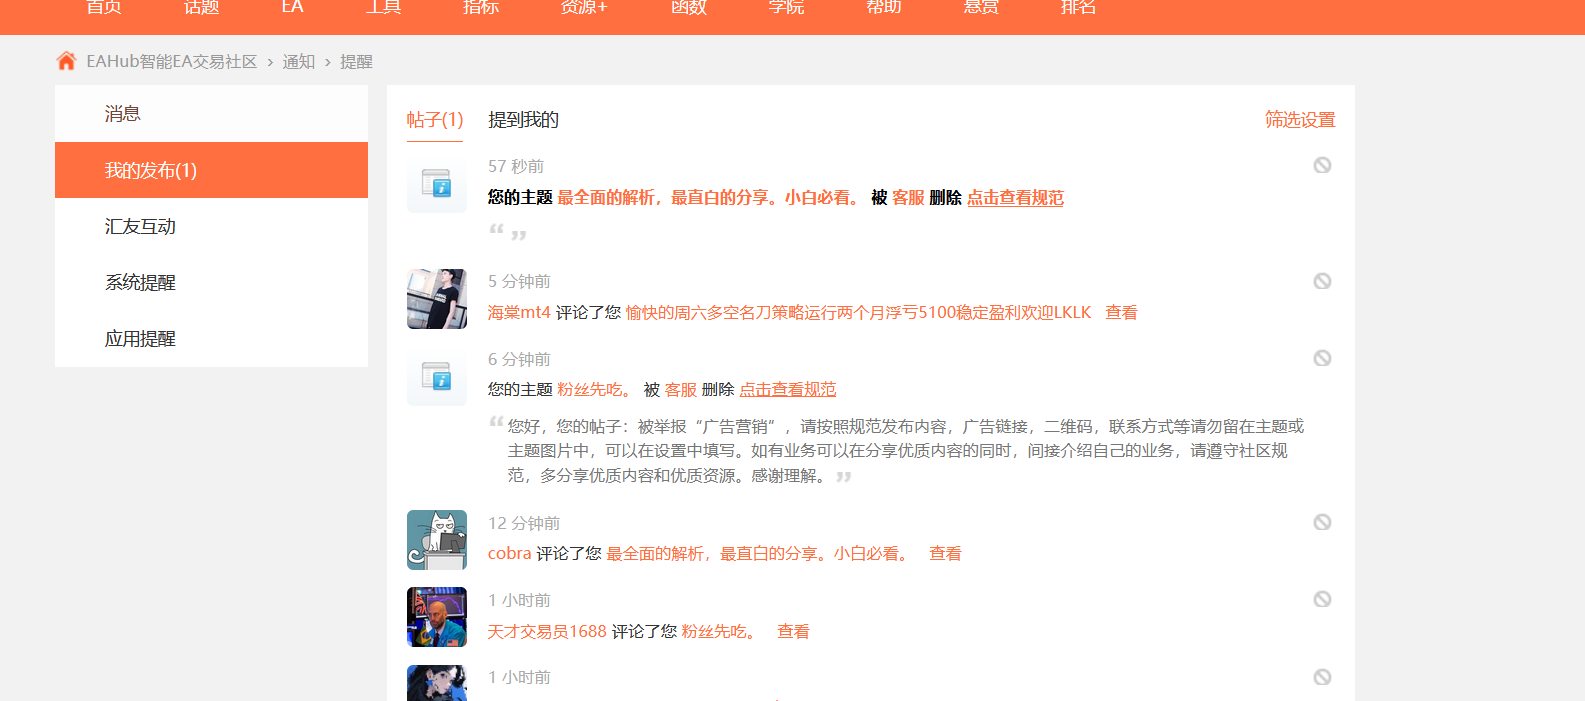Switch to the 帖子(1) tab
This screenshot has width=1585, height=701.
435,120
